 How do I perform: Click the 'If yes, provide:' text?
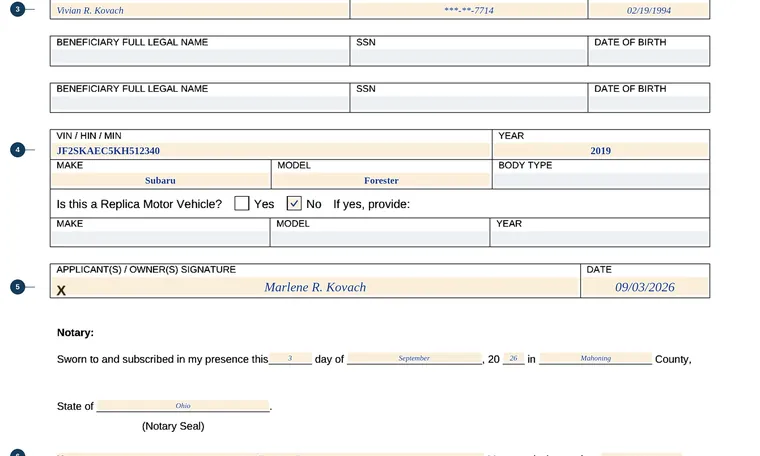point(371,204)
